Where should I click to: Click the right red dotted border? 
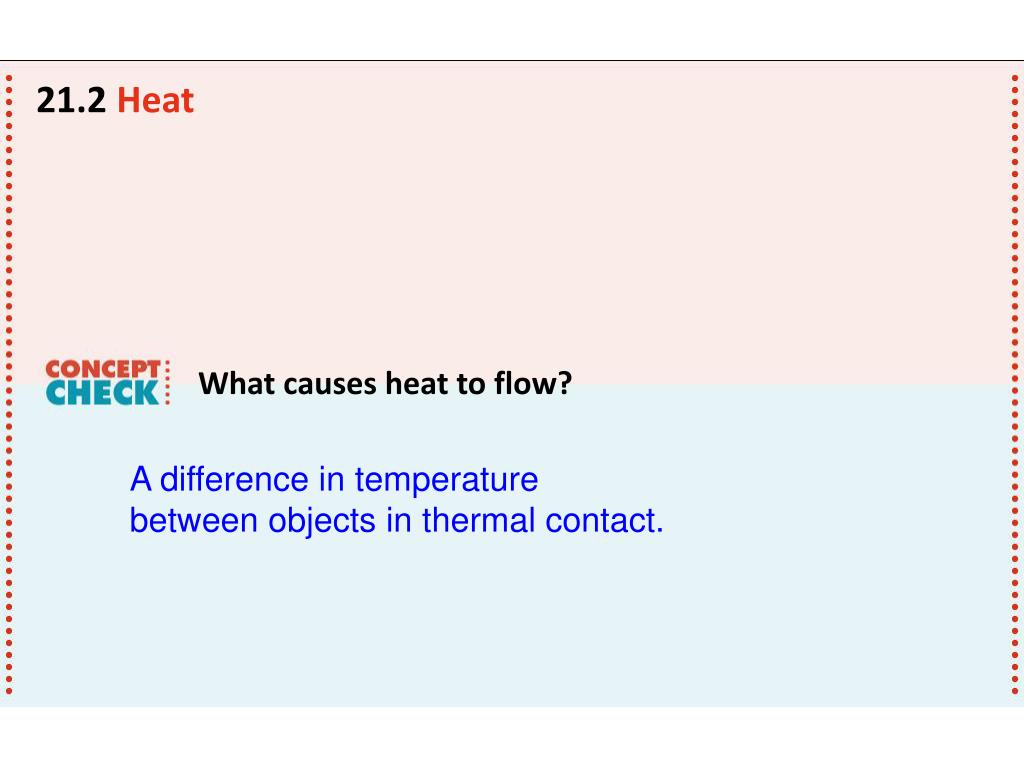click(1015, 385)
